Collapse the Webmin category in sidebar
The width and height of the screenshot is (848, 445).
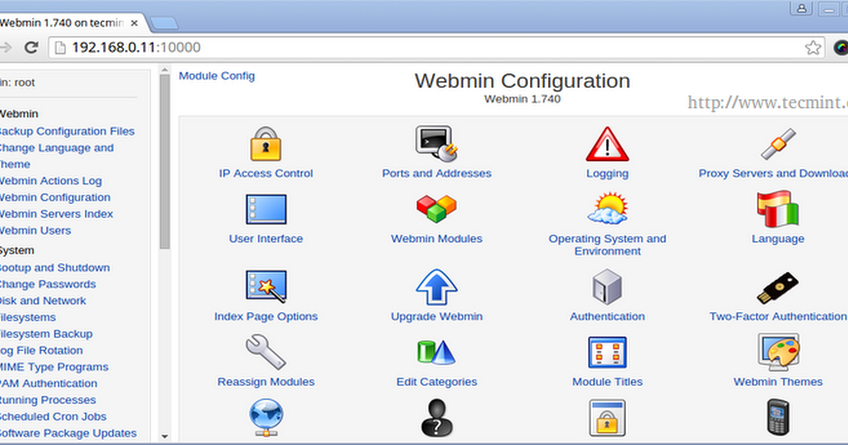pos(19,114)
